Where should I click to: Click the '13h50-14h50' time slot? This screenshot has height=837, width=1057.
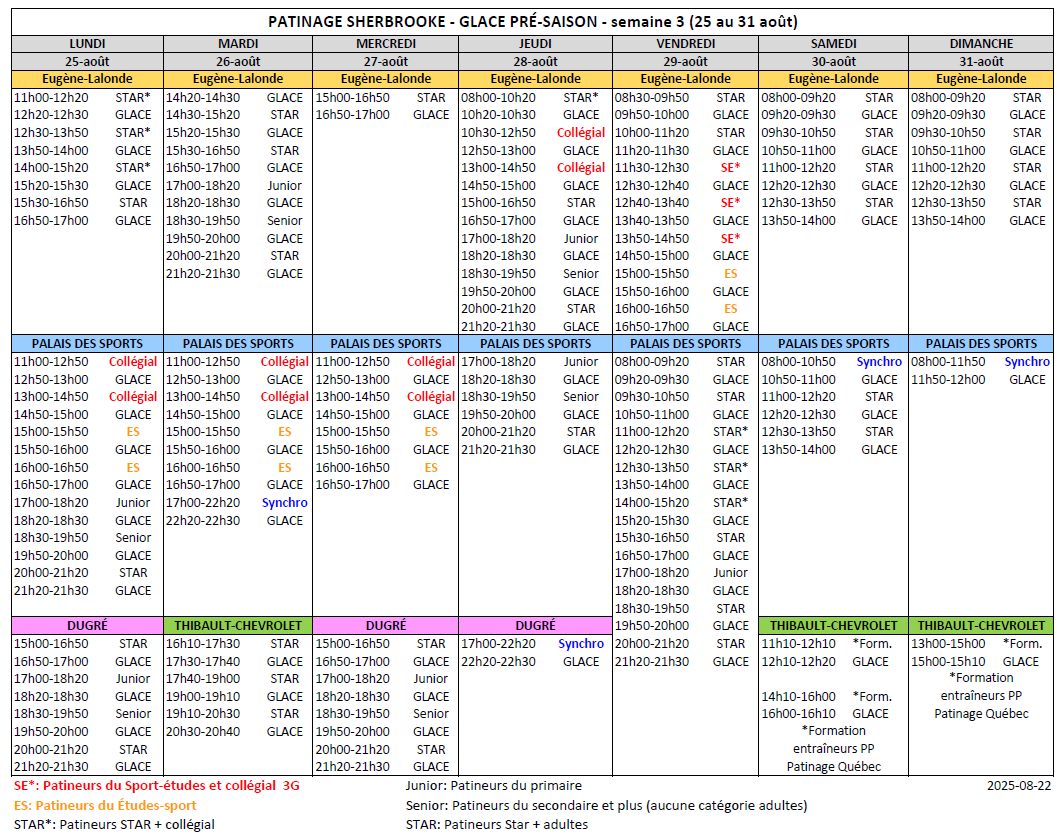(652, 239)
